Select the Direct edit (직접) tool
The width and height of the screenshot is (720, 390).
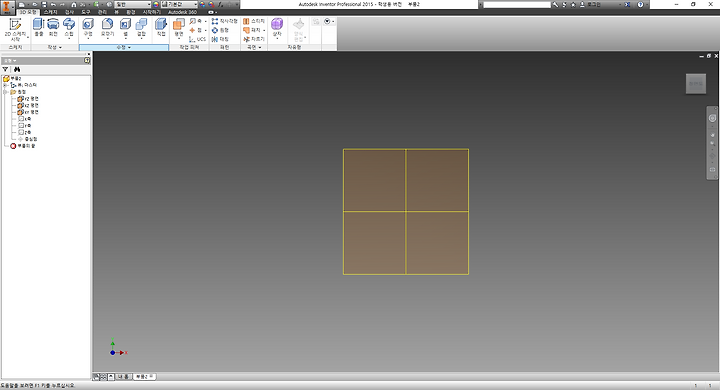click(161, 28)
